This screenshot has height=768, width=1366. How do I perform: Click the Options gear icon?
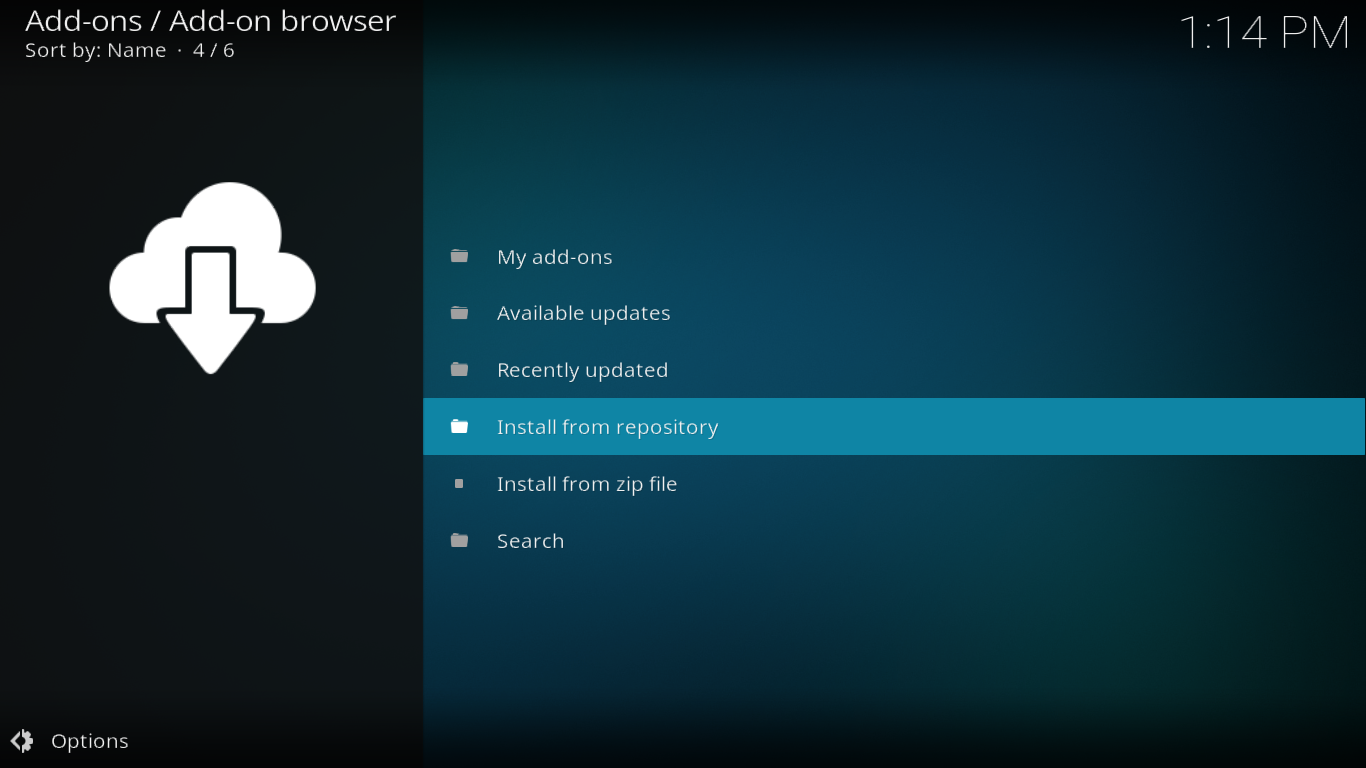(22, 741)
